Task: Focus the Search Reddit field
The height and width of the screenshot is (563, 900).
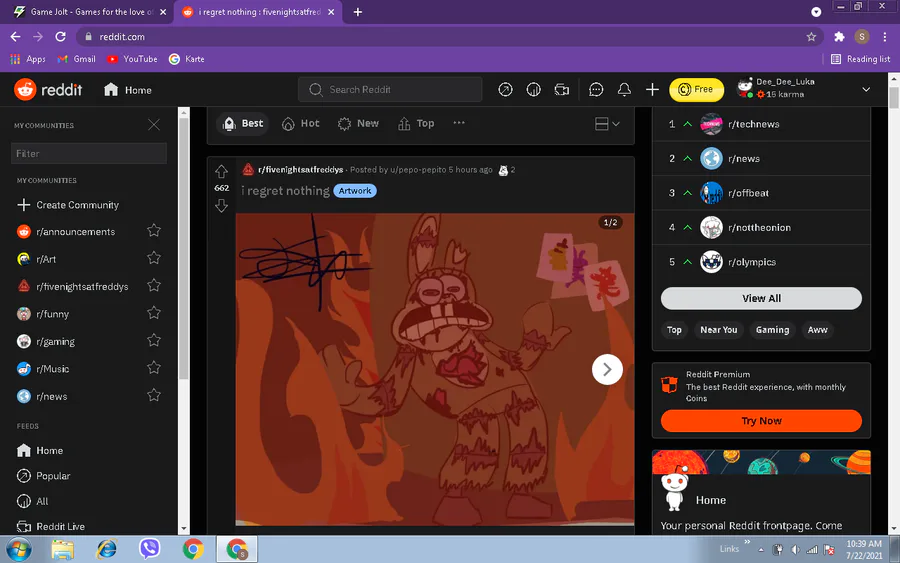Action: tap(390, 90)
